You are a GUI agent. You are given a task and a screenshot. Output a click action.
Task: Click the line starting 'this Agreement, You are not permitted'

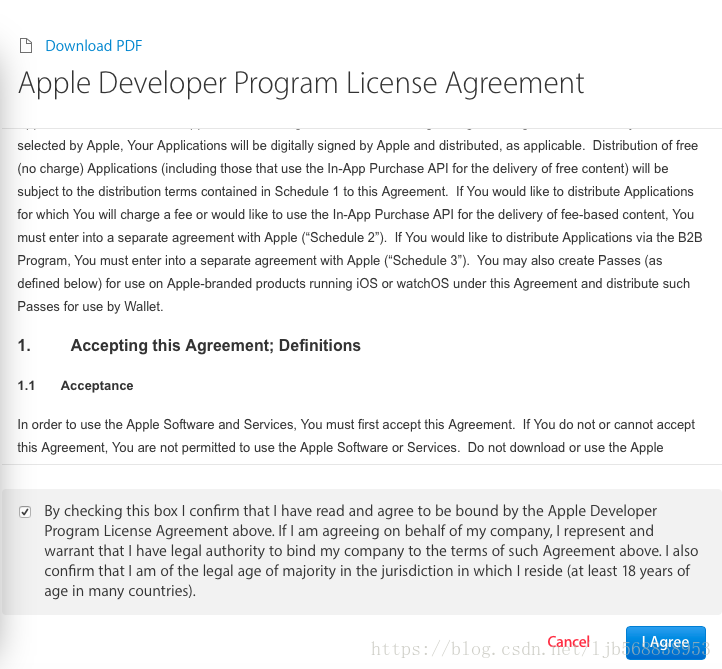point(340,448)
